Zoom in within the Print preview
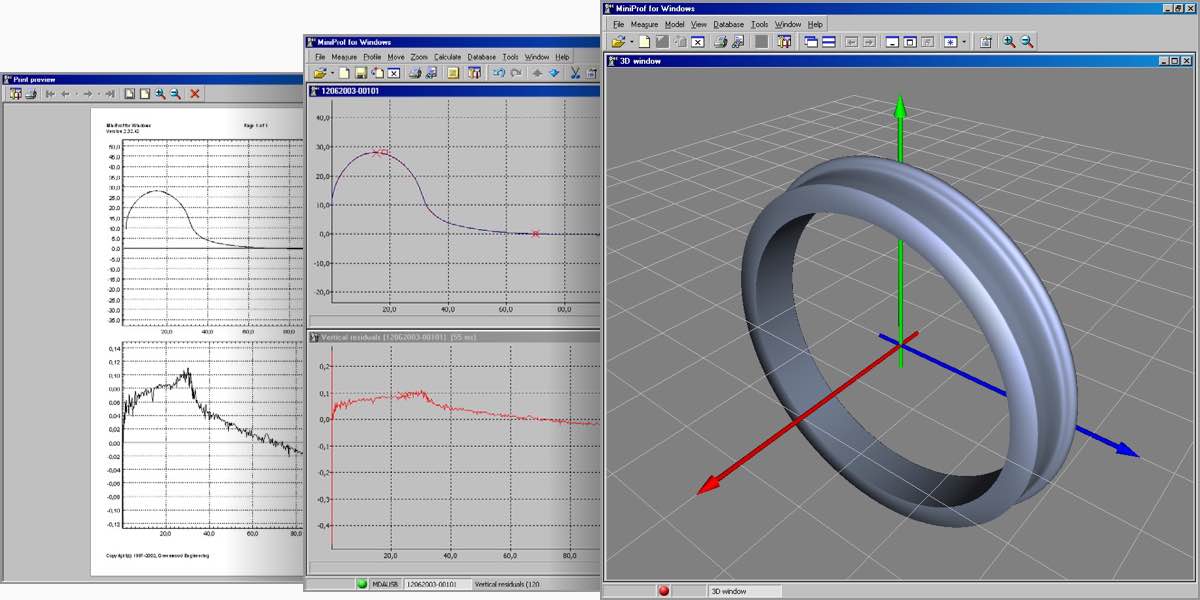 coord(159,93)
